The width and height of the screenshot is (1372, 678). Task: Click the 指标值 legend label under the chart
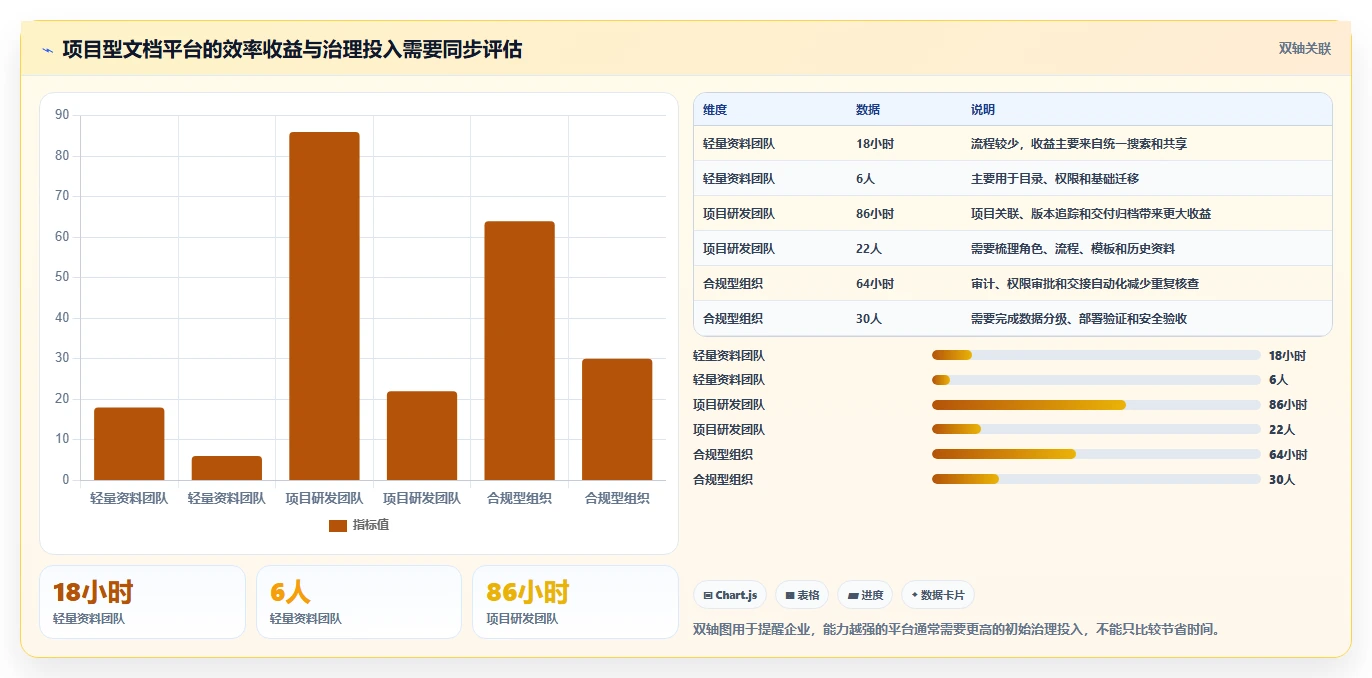pos(371,525)
